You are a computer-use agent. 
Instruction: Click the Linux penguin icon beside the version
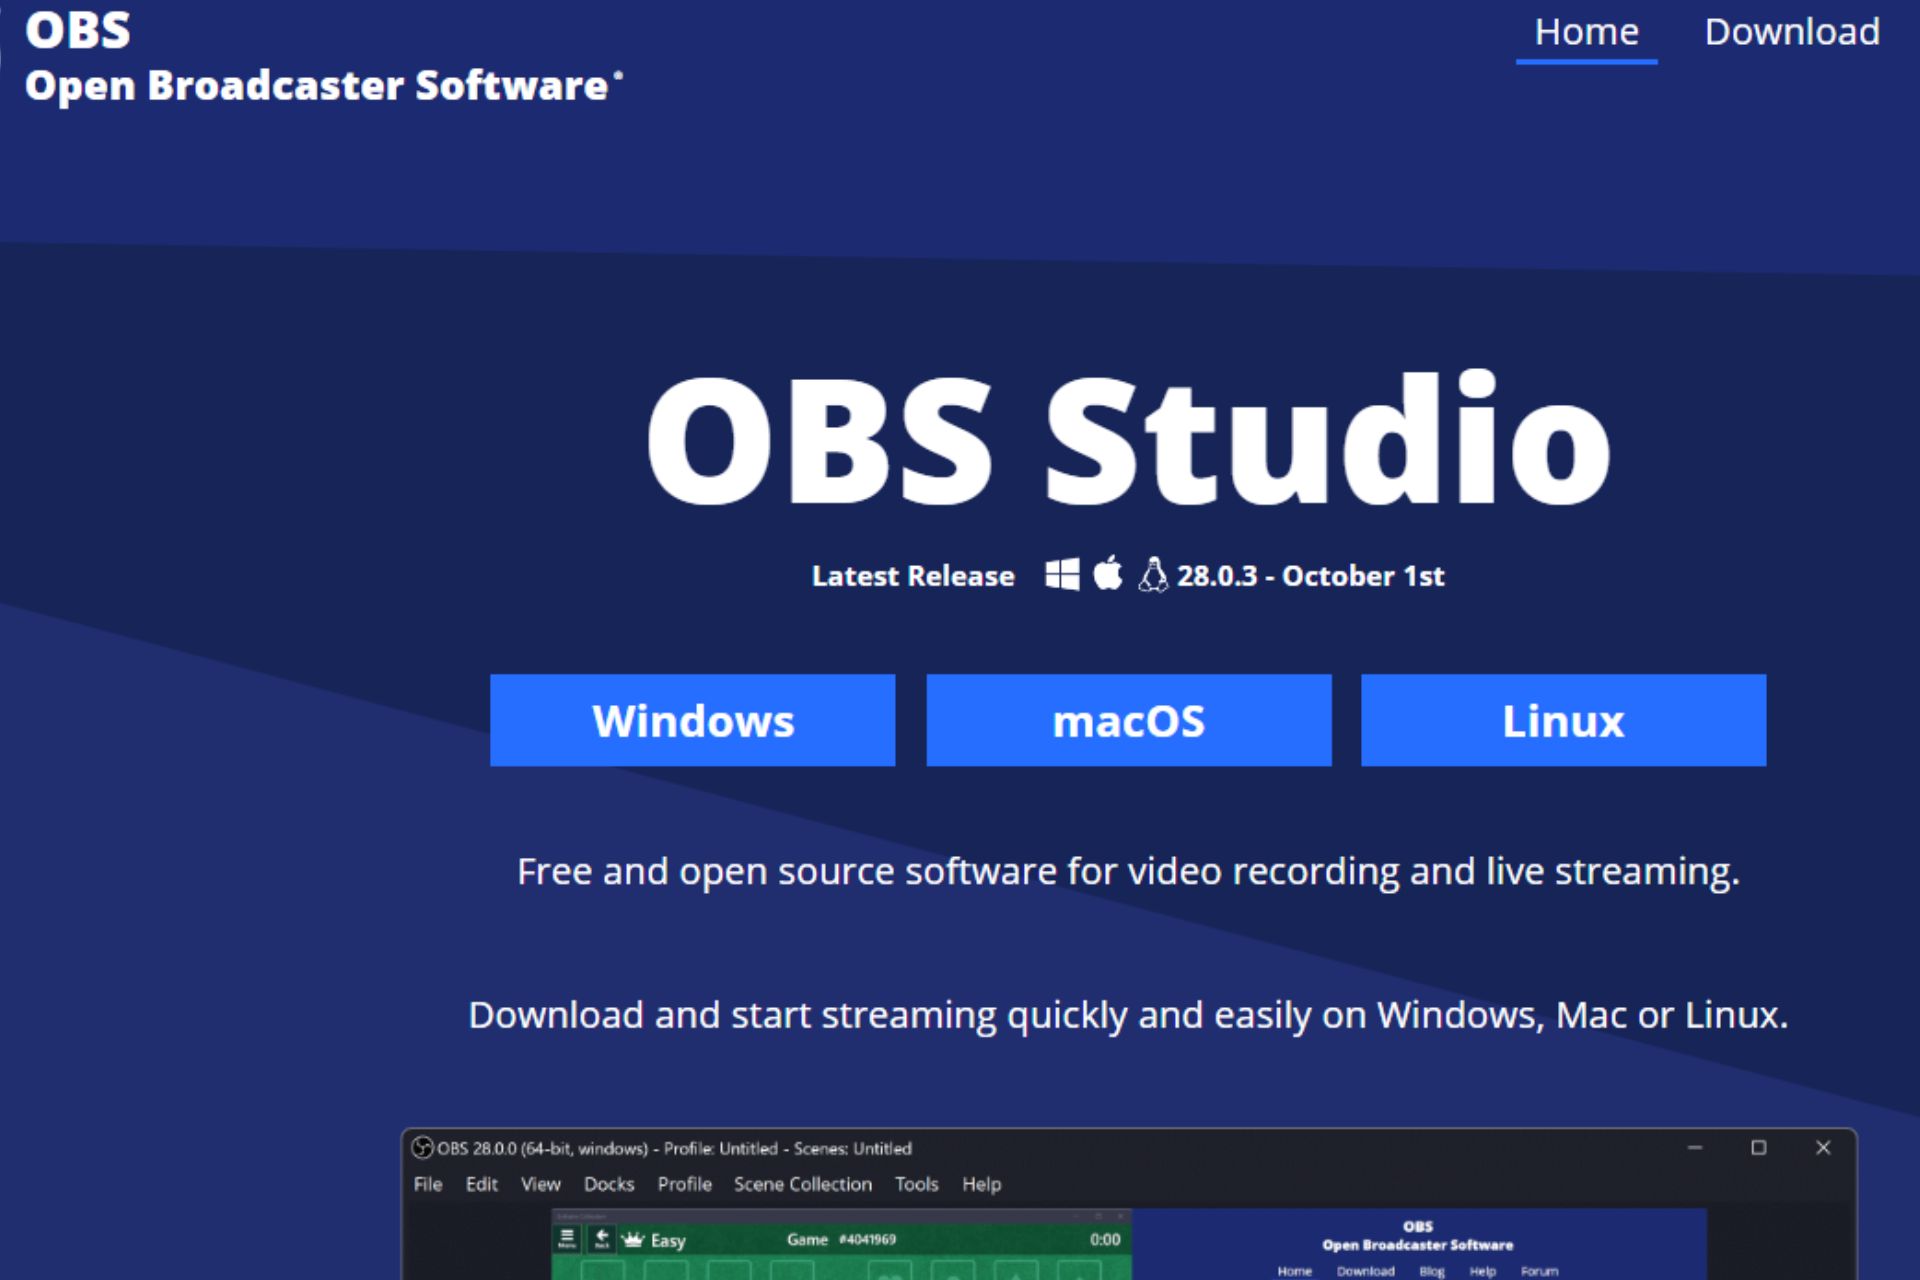coord(1153,575)
